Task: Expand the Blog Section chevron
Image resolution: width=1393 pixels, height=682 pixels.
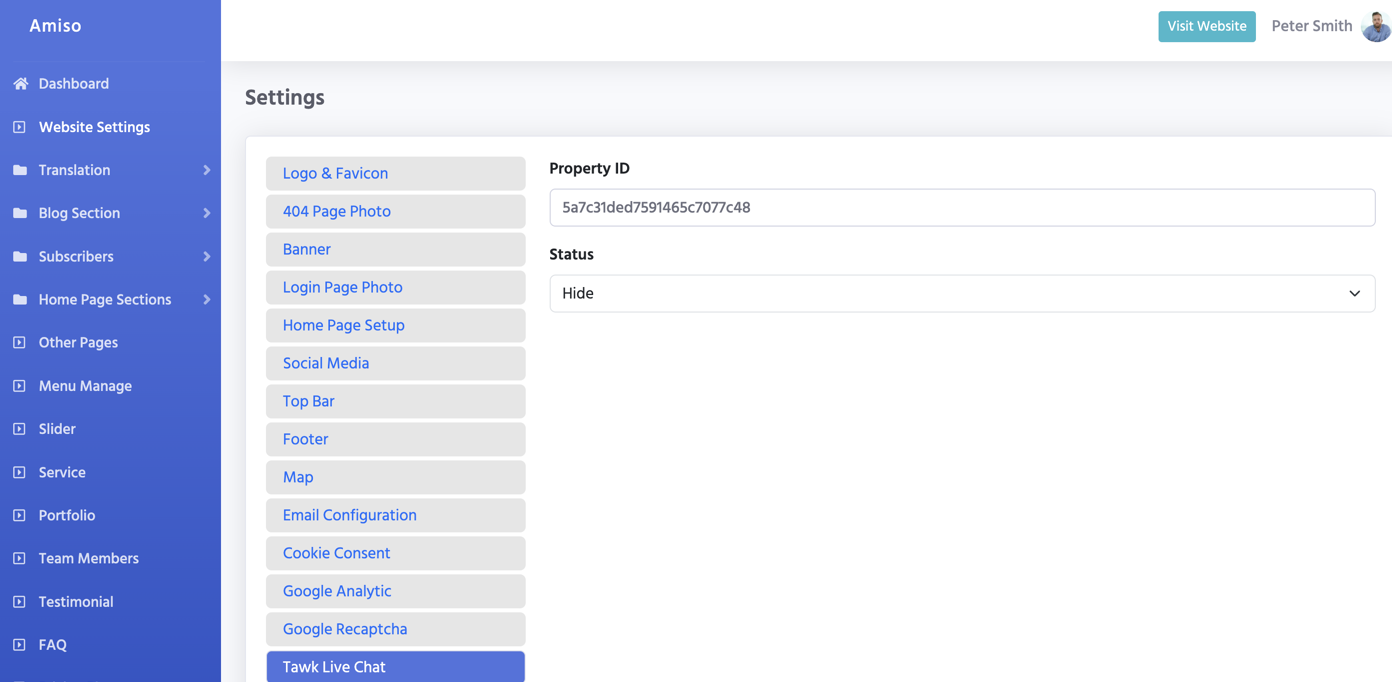Action: (x=206, y=213)
